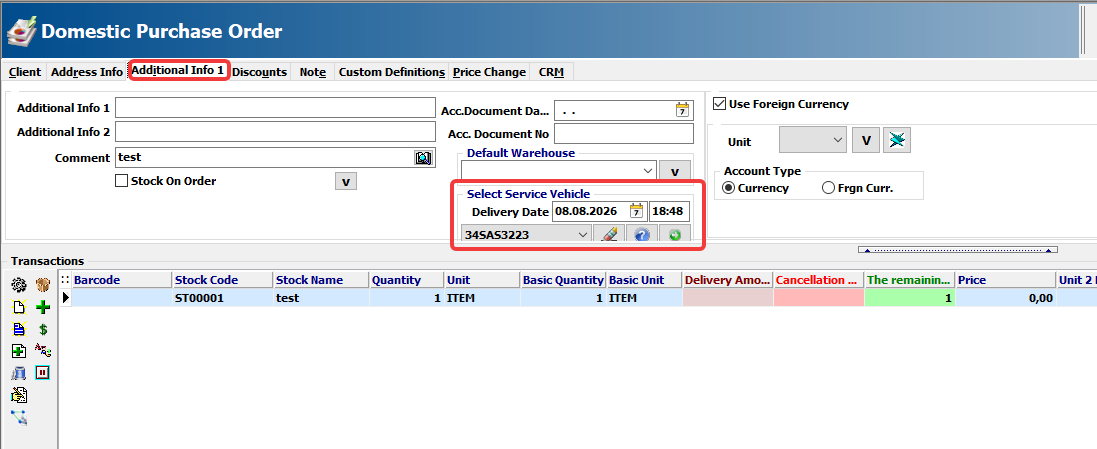The width and height of the screenshot is (1097, 449).
Task: Click the blank new document icon
Action: (19, 306)
